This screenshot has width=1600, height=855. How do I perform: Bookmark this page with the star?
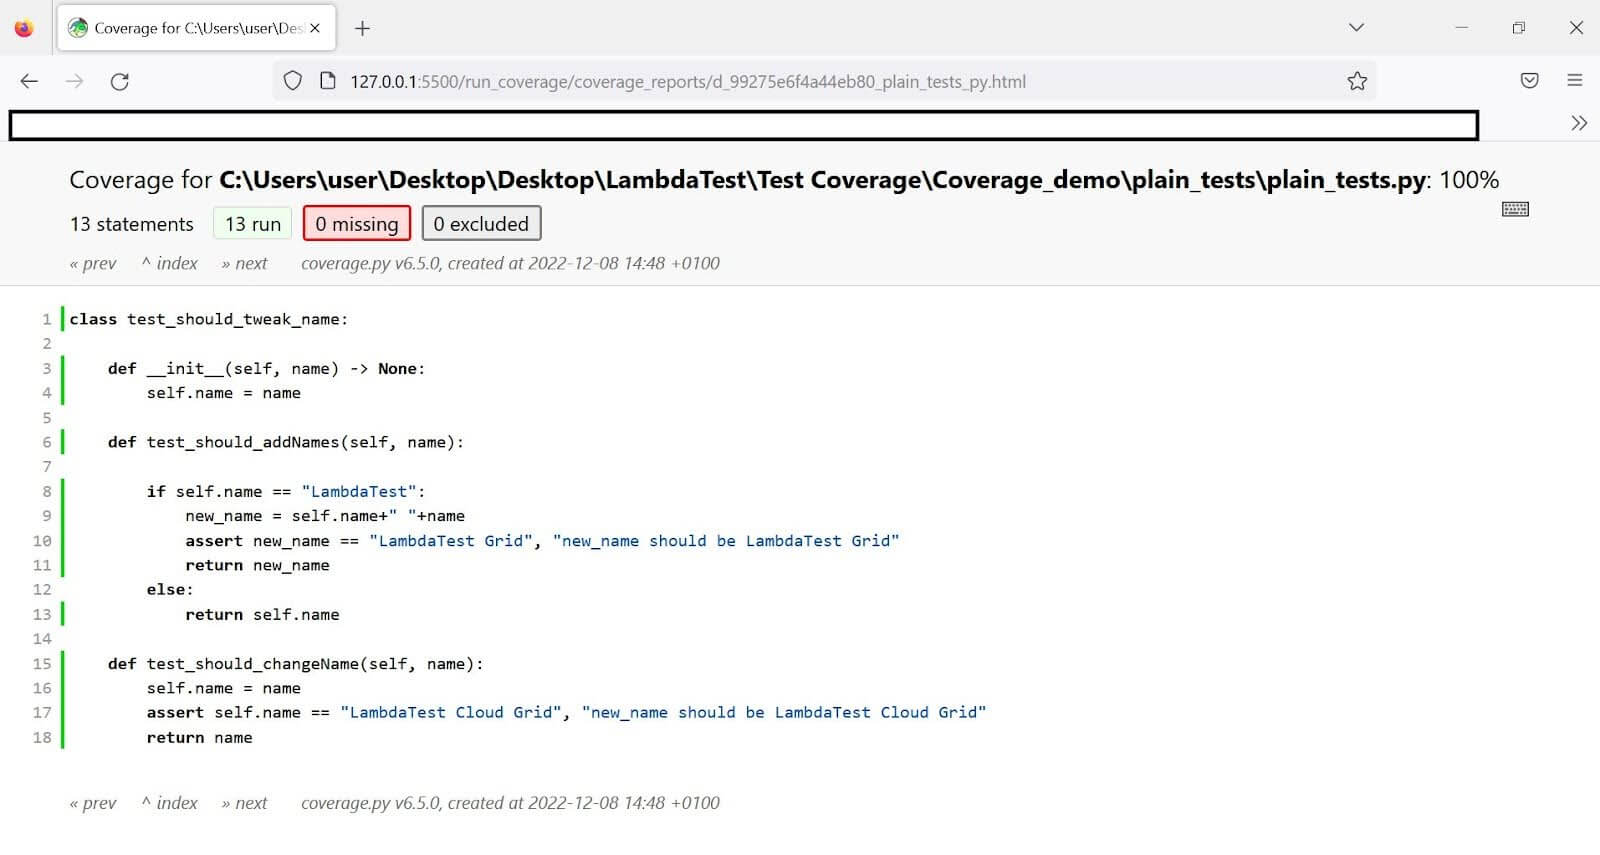1356,81
